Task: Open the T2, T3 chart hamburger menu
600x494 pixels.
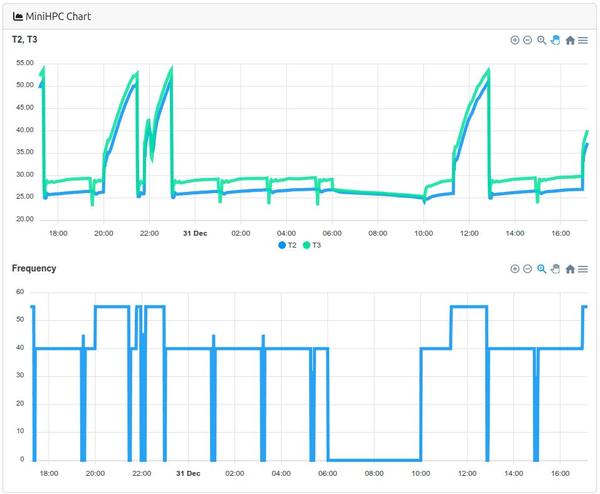Action: [x=583, y=40]
